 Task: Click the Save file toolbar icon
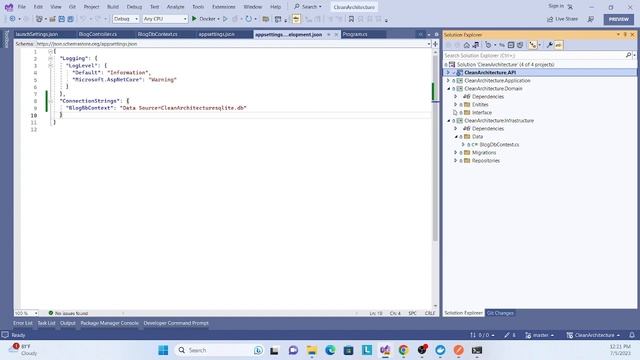click(x=62, y=19)
